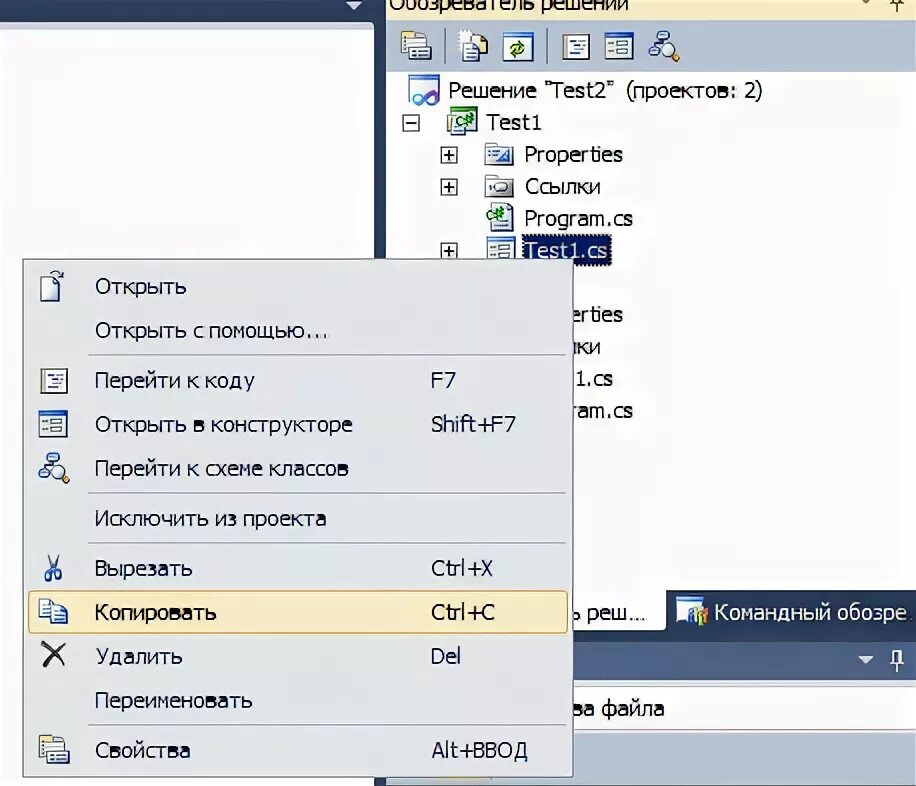Switch to the Командный обозреватель tab

791,611
